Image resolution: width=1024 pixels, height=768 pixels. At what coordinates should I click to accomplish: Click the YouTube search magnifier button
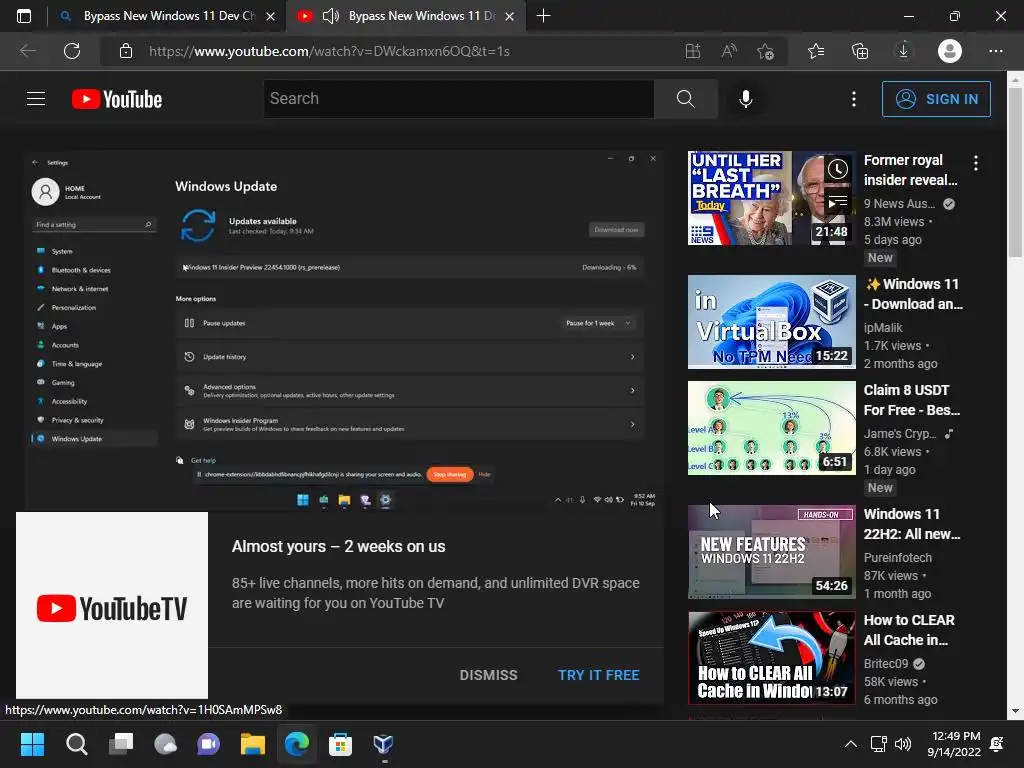pyautogui.click(x=686, y=99)
